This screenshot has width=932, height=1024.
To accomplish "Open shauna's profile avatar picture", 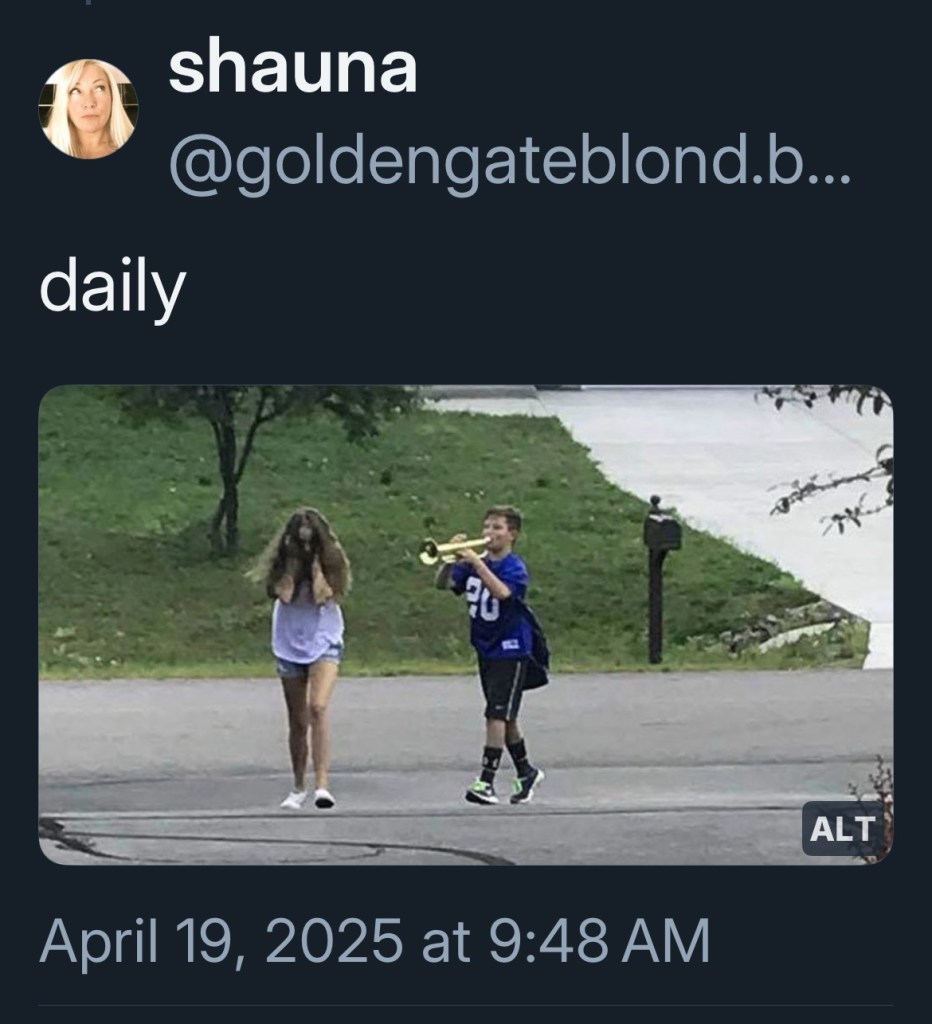I will tap(88, 108).
